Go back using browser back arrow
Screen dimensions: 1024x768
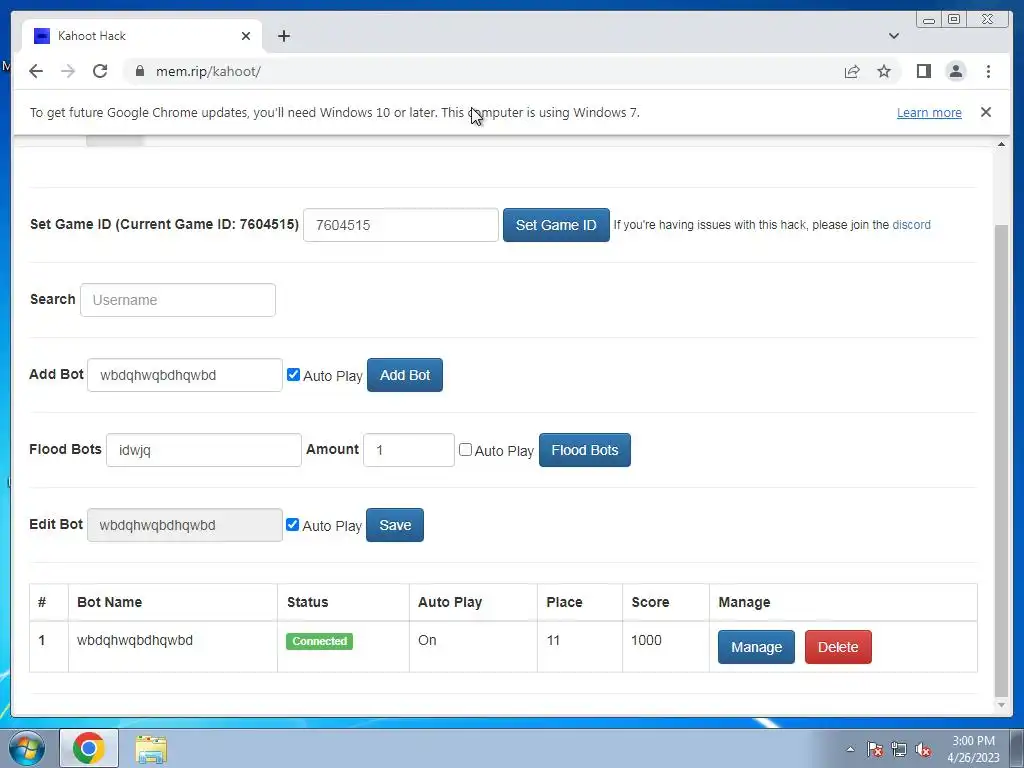[x=36, y=71]
